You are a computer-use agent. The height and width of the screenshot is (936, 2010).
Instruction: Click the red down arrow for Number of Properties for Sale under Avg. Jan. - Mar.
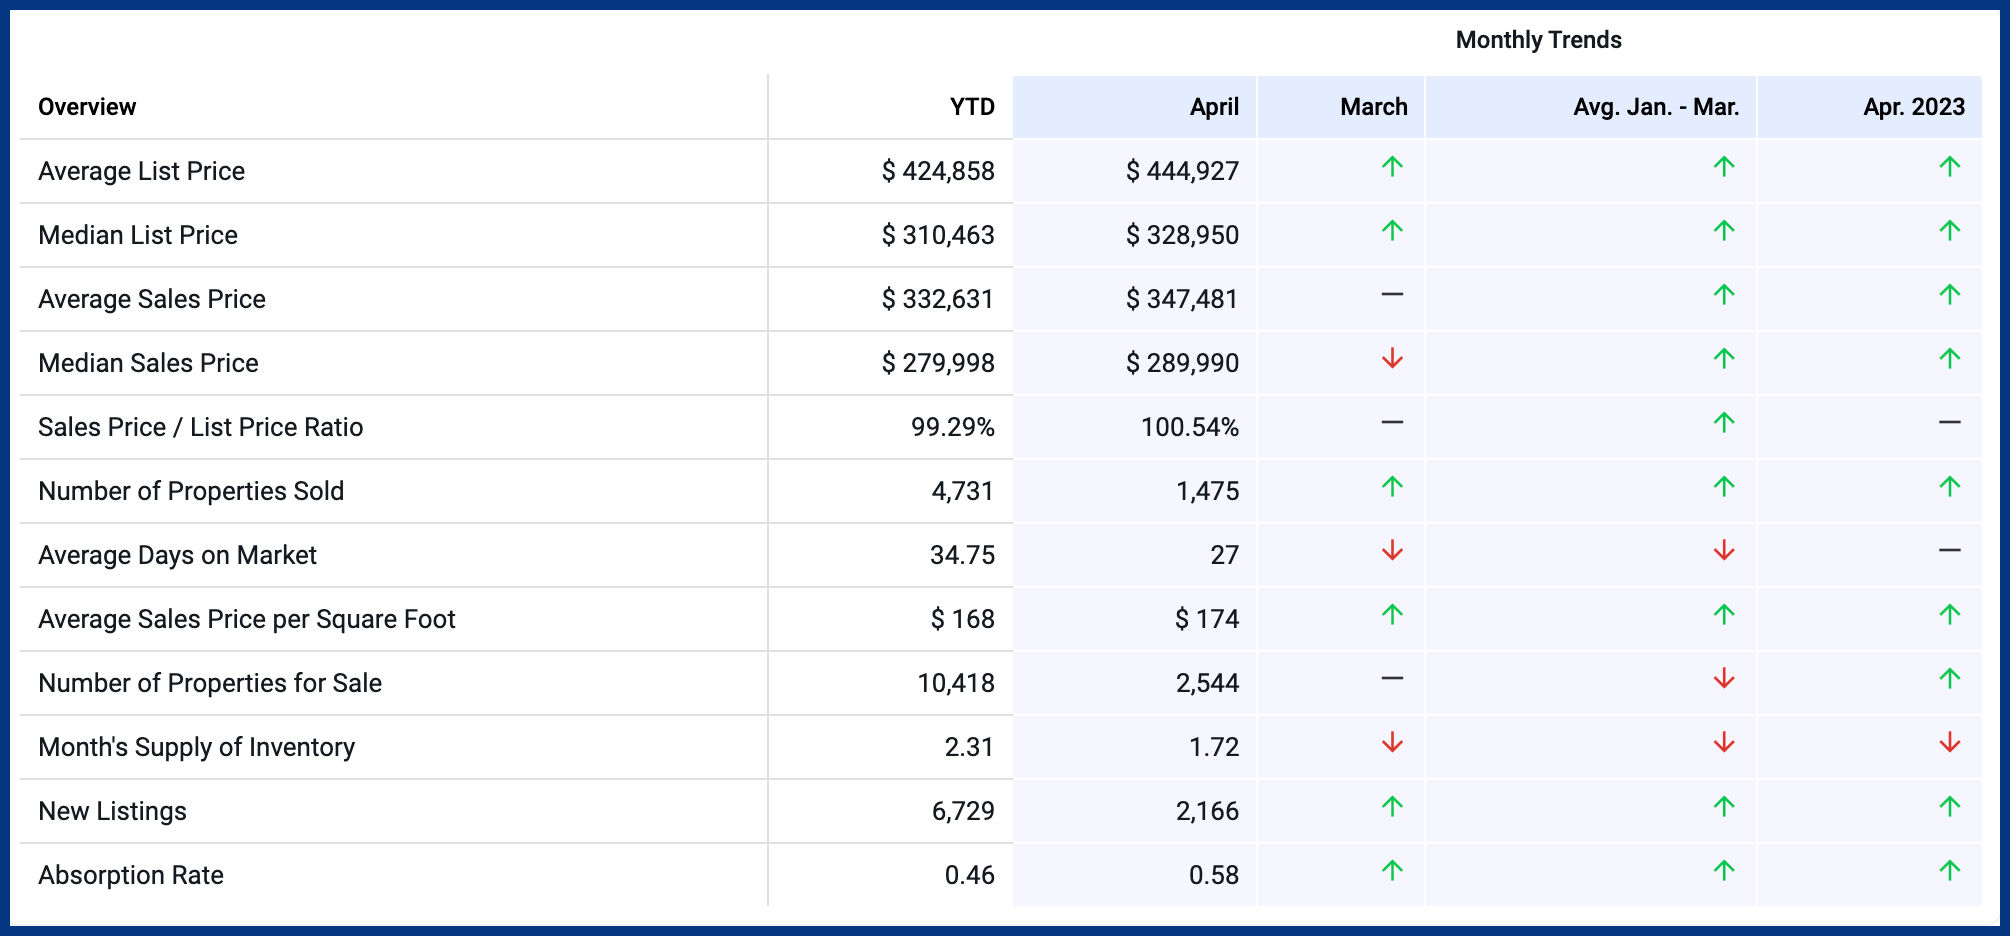pyautogui.click(x=1723, y=679)
